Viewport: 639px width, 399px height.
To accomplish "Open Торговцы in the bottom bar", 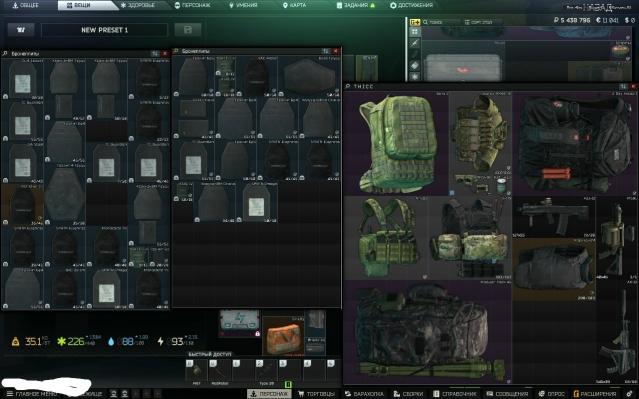I will [316, 394].
